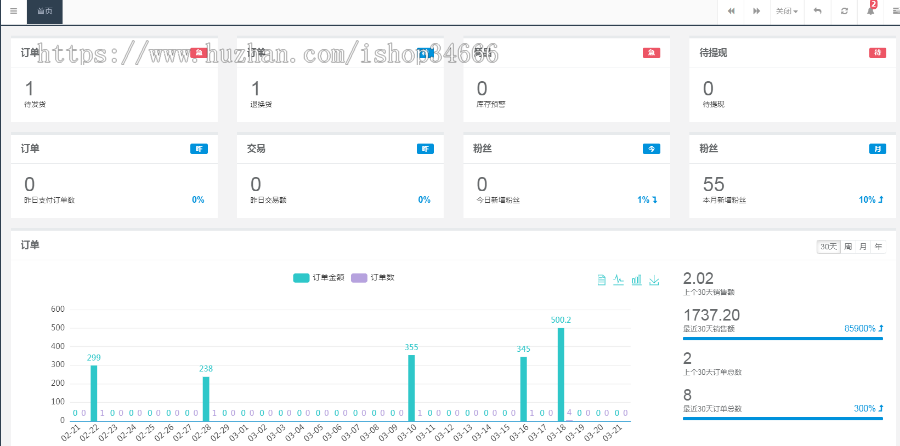Click the 355 bar on 03-10
Viewport: 900px width, 446px height.
412,388
